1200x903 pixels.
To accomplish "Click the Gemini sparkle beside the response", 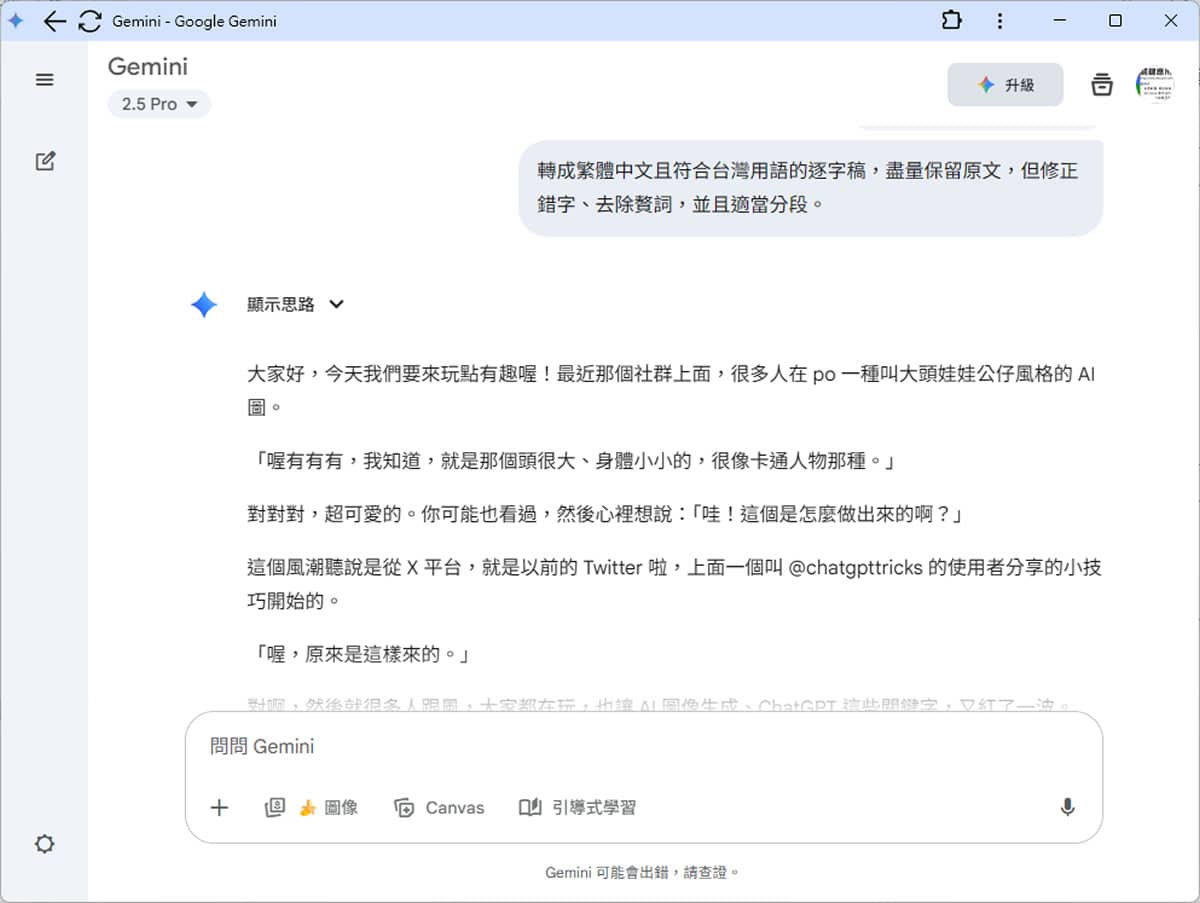I will pos(204,305).
